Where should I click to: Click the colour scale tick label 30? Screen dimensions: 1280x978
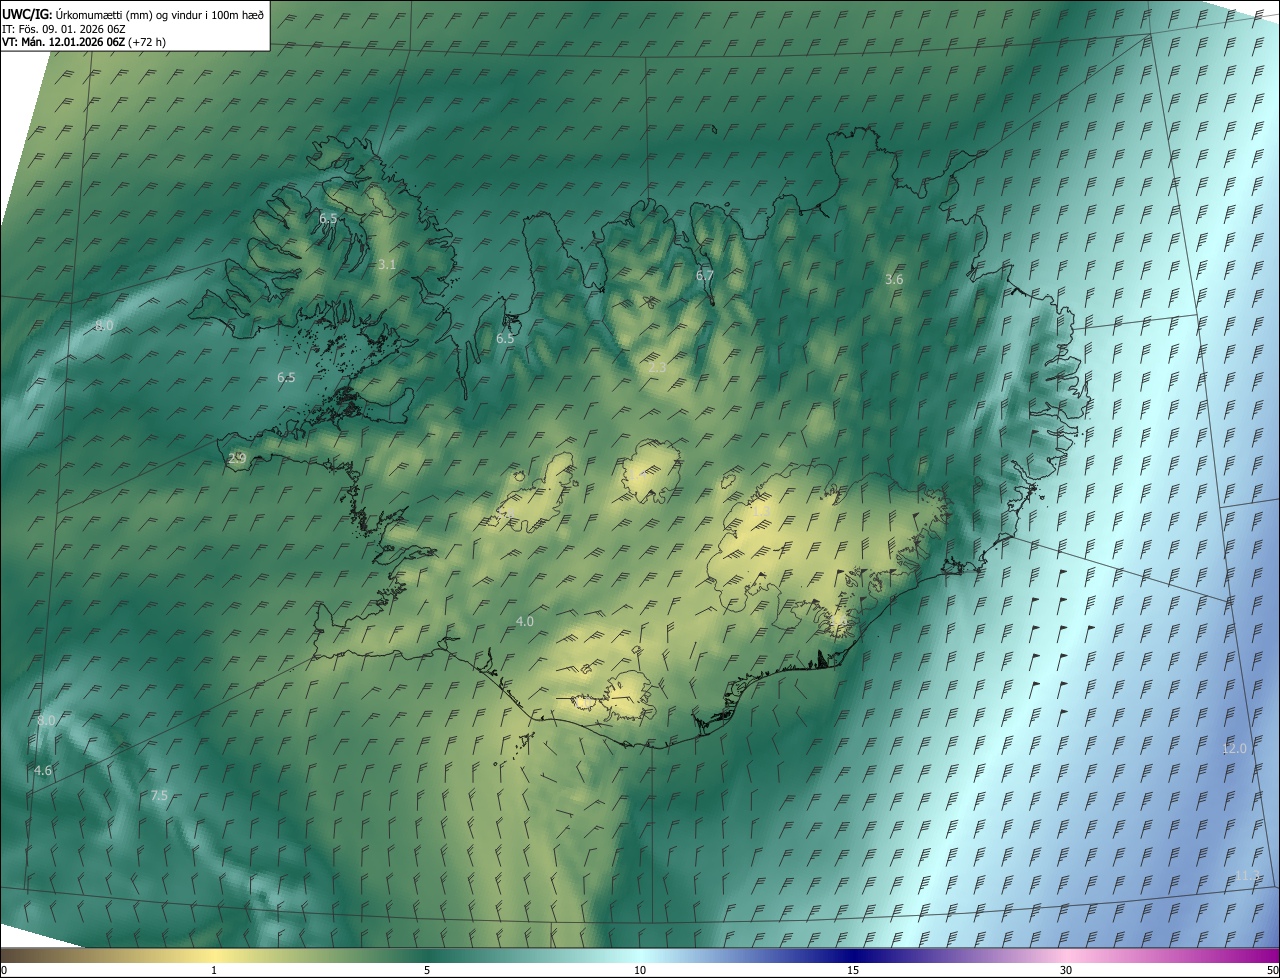point(1066,970)
